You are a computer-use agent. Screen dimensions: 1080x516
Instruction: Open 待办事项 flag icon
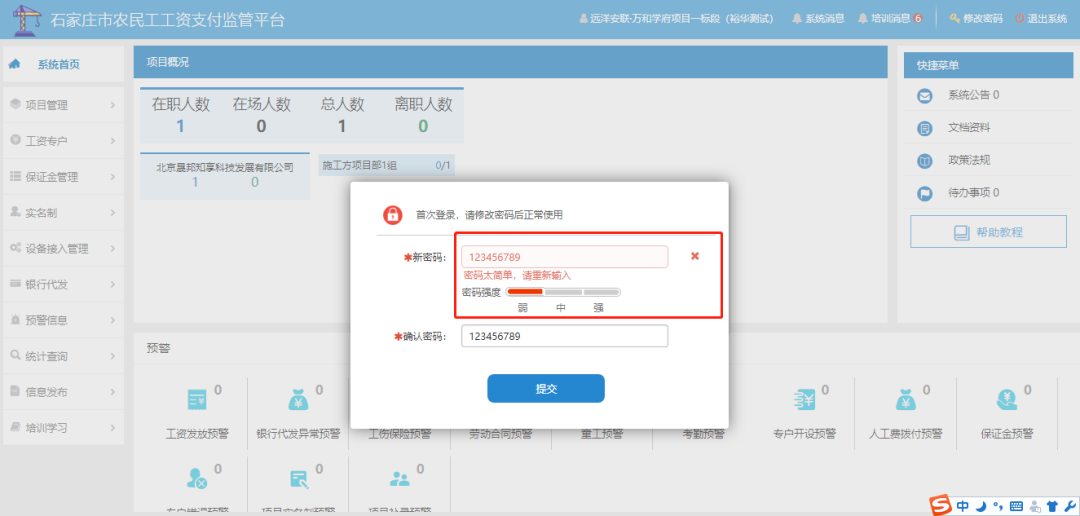click(924, 194)
